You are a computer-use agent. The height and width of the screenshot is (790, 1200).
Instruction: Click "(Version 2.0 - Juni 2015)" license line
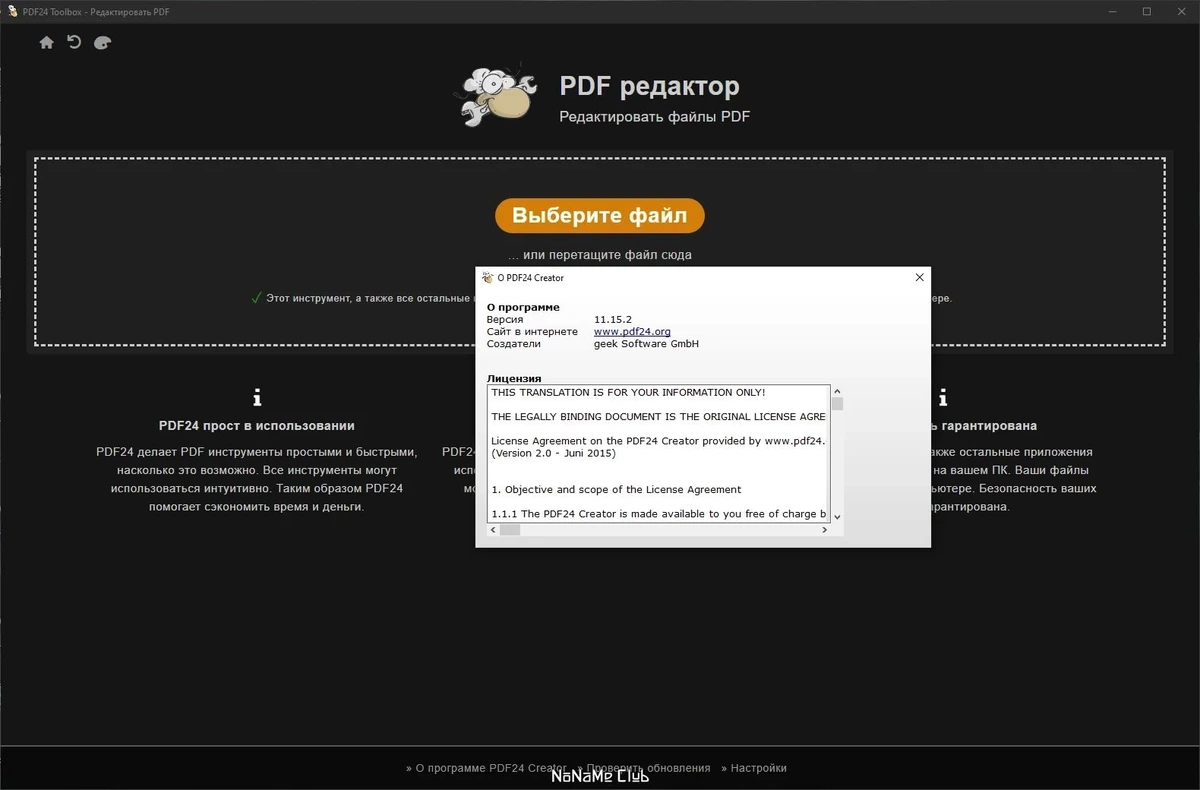pyautogui.click(x=553, y=453)
